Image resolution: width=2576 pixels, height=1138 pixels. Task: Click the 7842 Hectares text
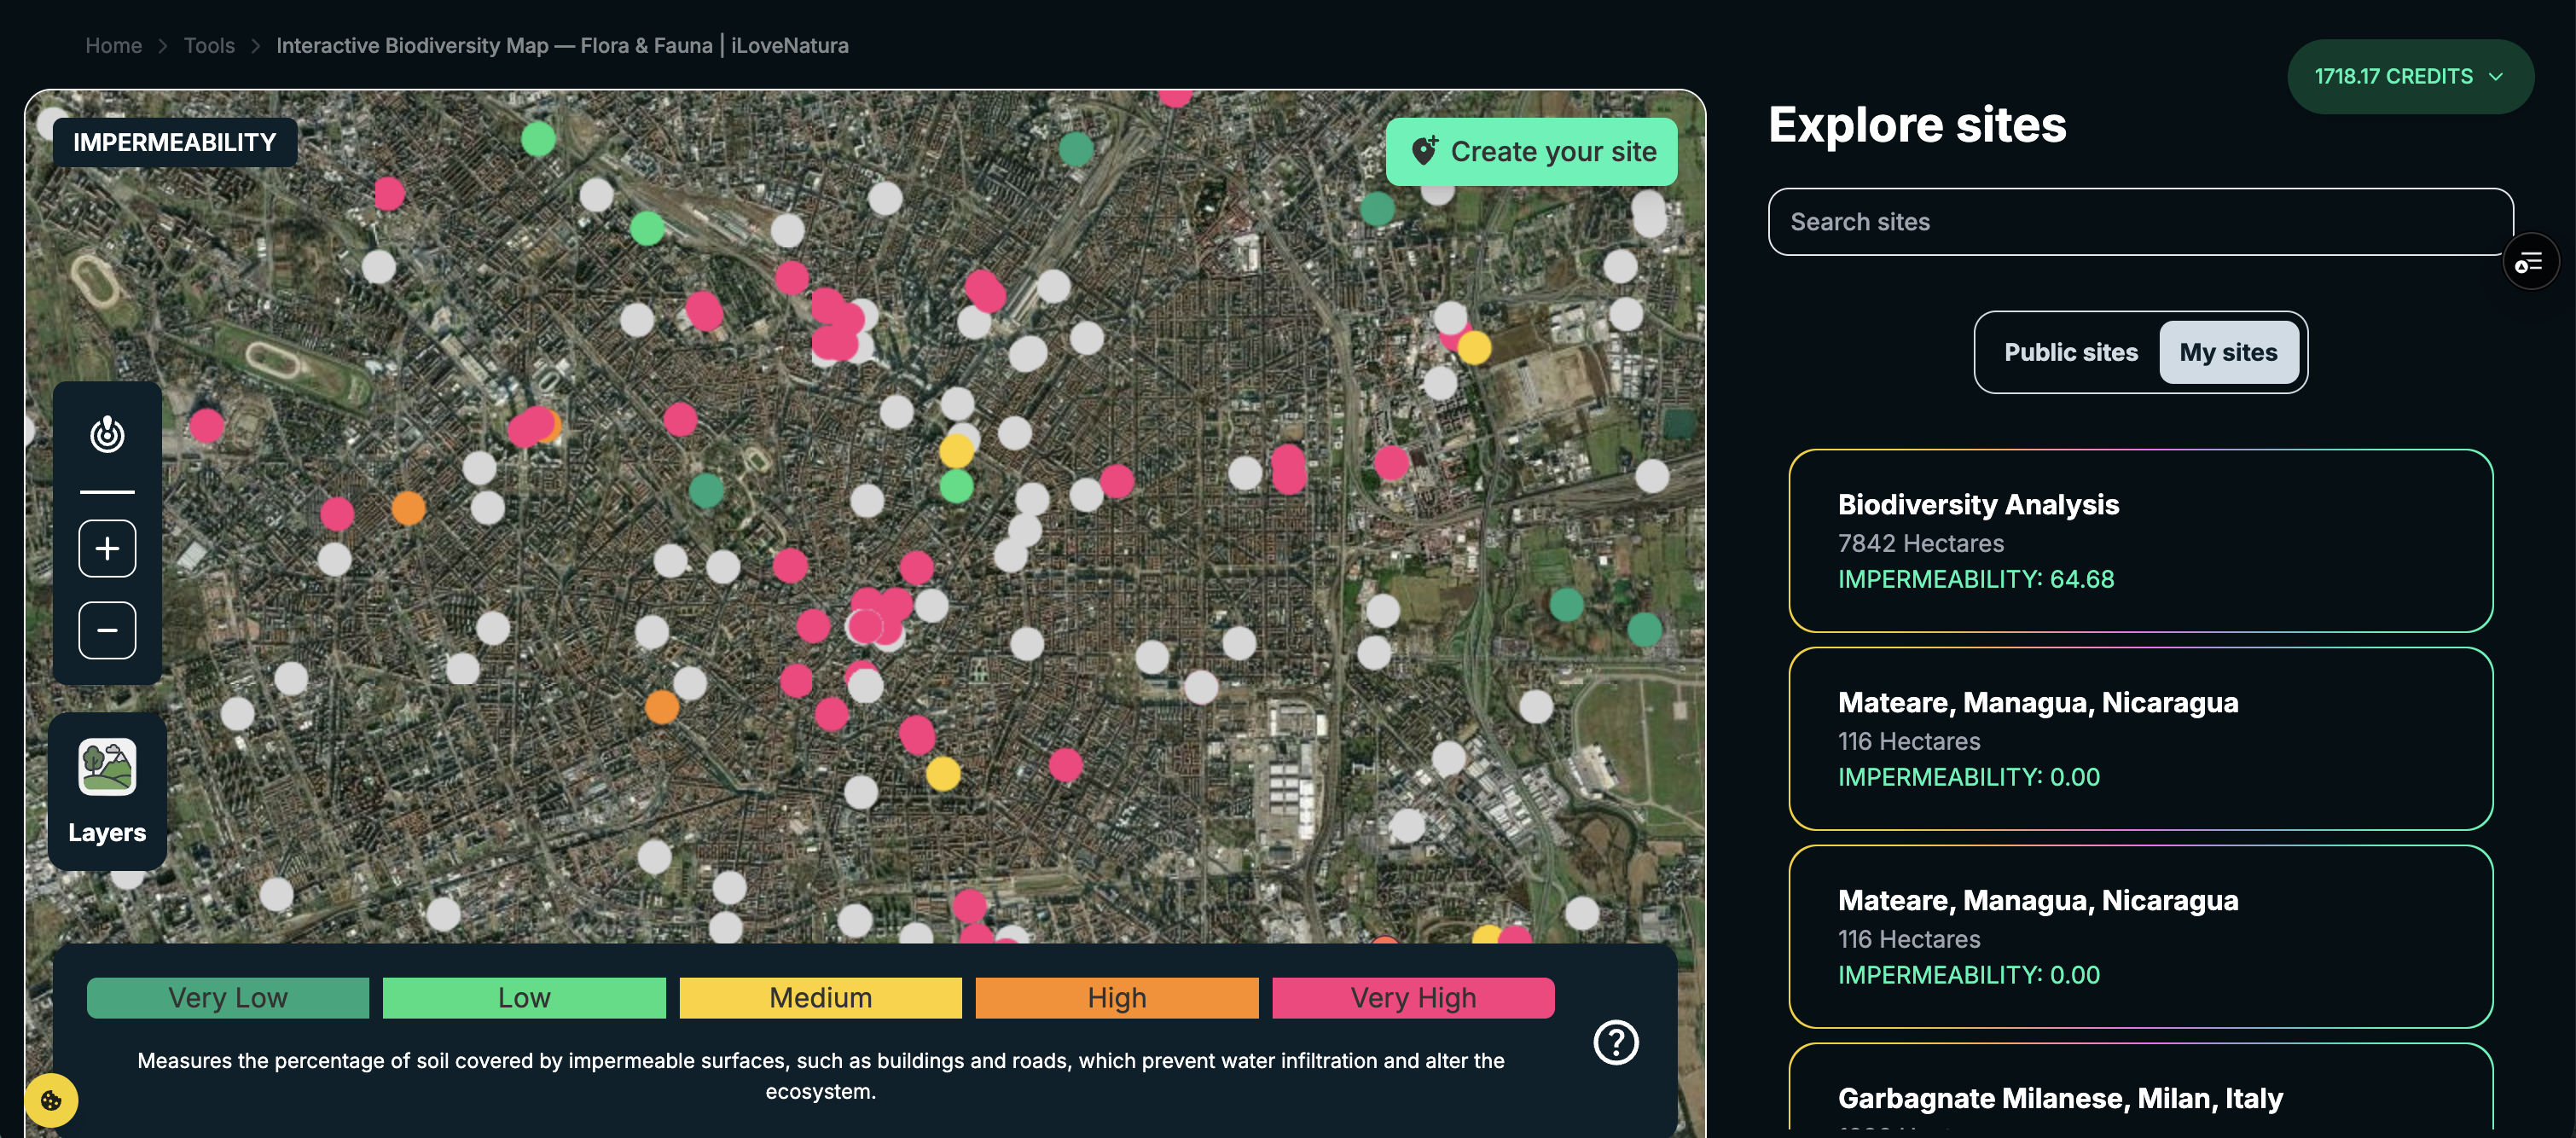point(1920,543)
